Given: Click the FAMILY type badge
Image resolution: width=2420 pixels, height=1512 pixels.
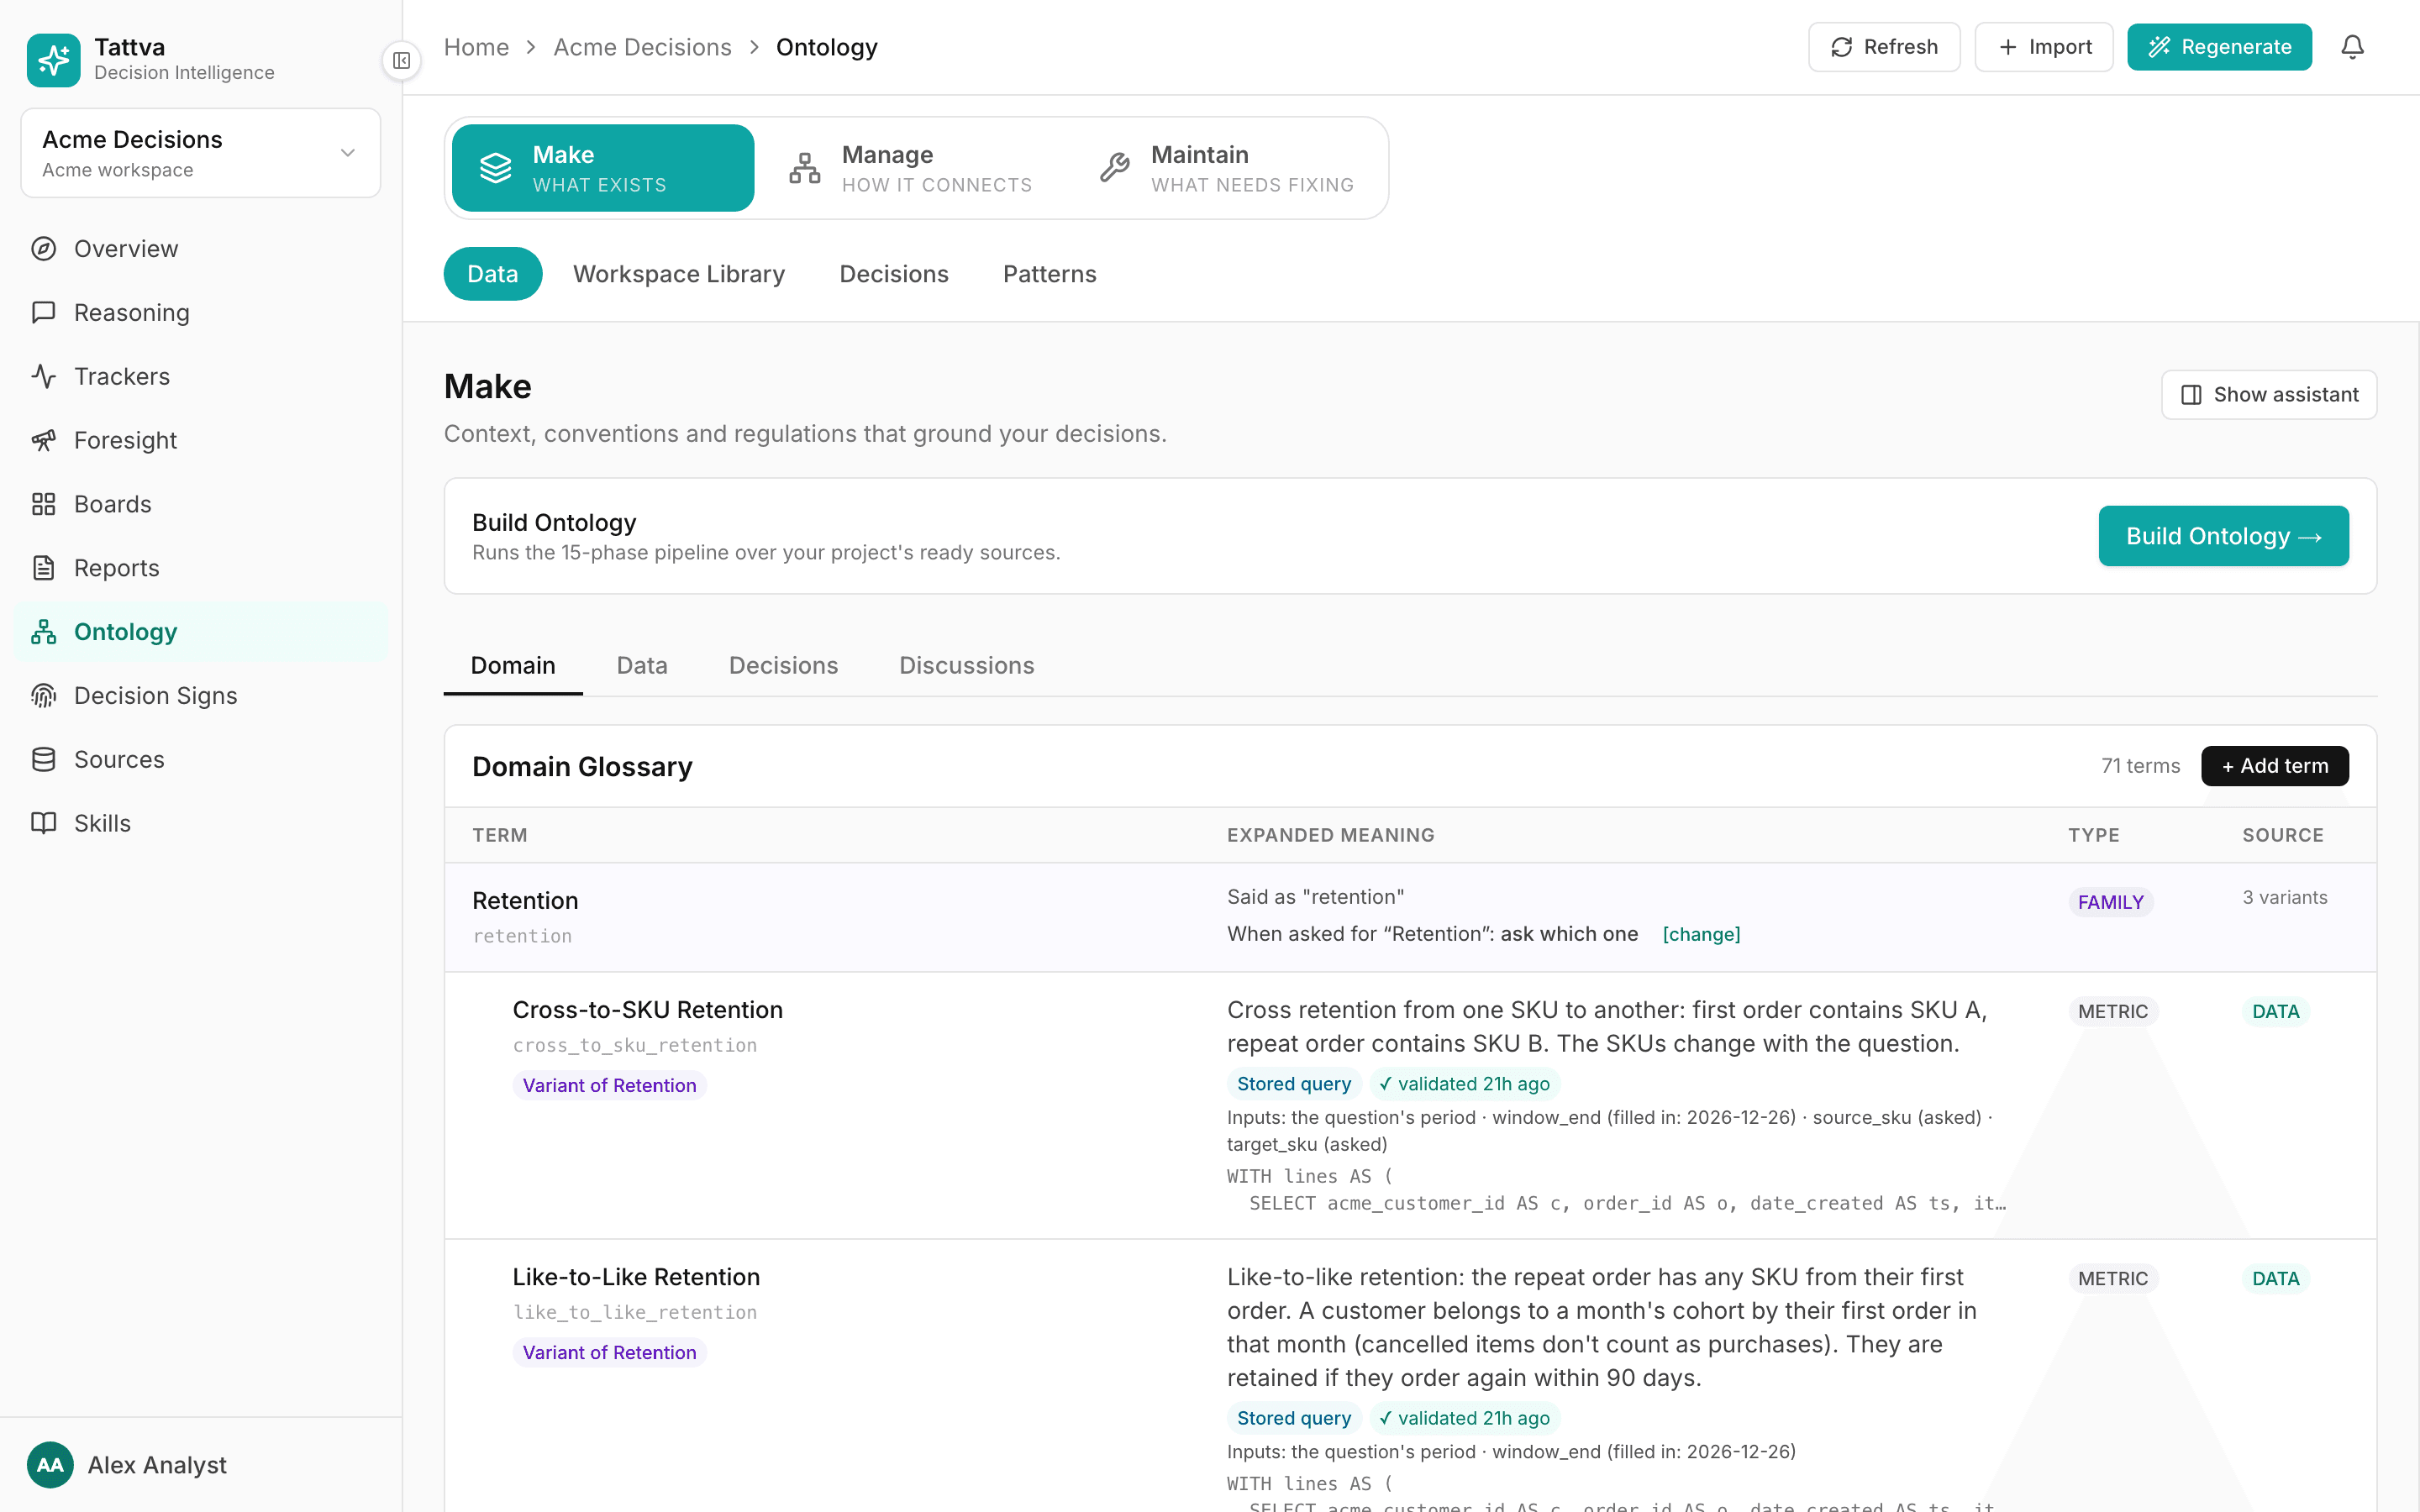Looking at the screenshot, I should coord(2111,902).
